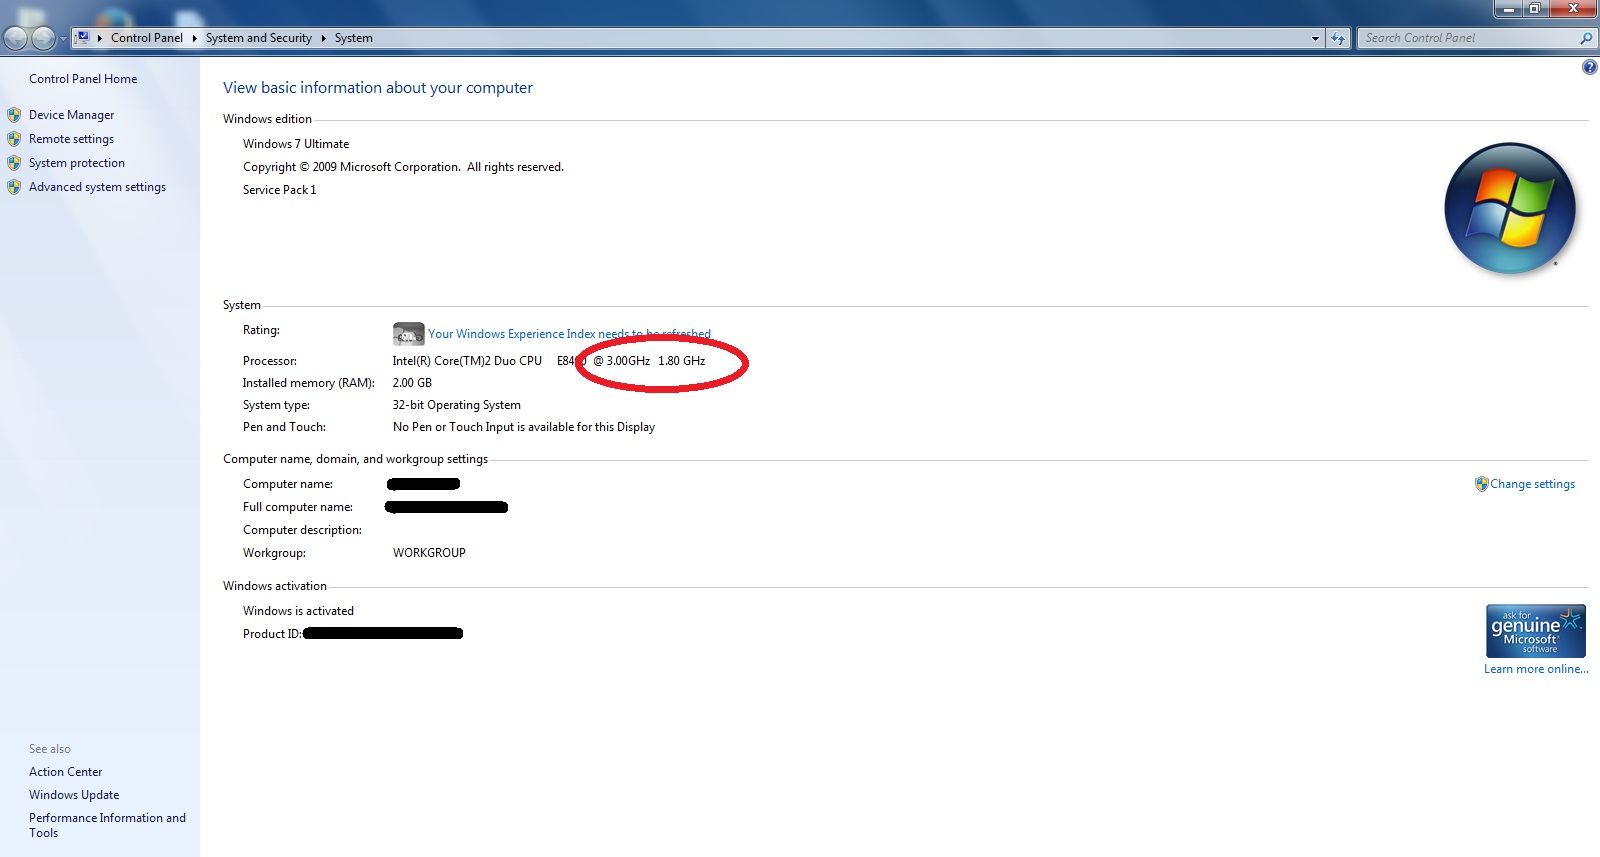Expand the arrow before Control Panel breadcrumb
The height and width of the screenshot is (857, 1600).
click(100, 38)
